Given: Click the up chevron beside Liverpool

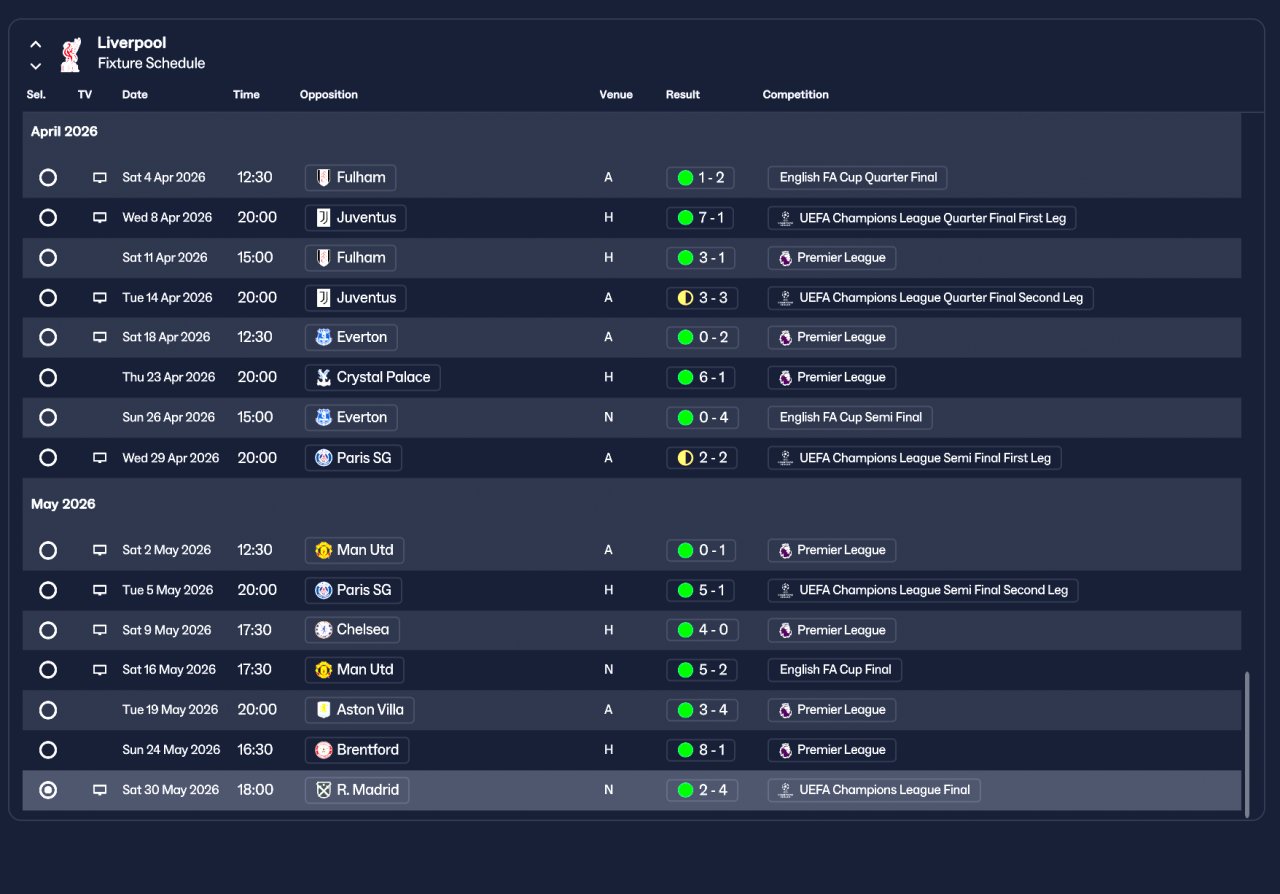Looking at the screenshot, I should click(36, 44).
